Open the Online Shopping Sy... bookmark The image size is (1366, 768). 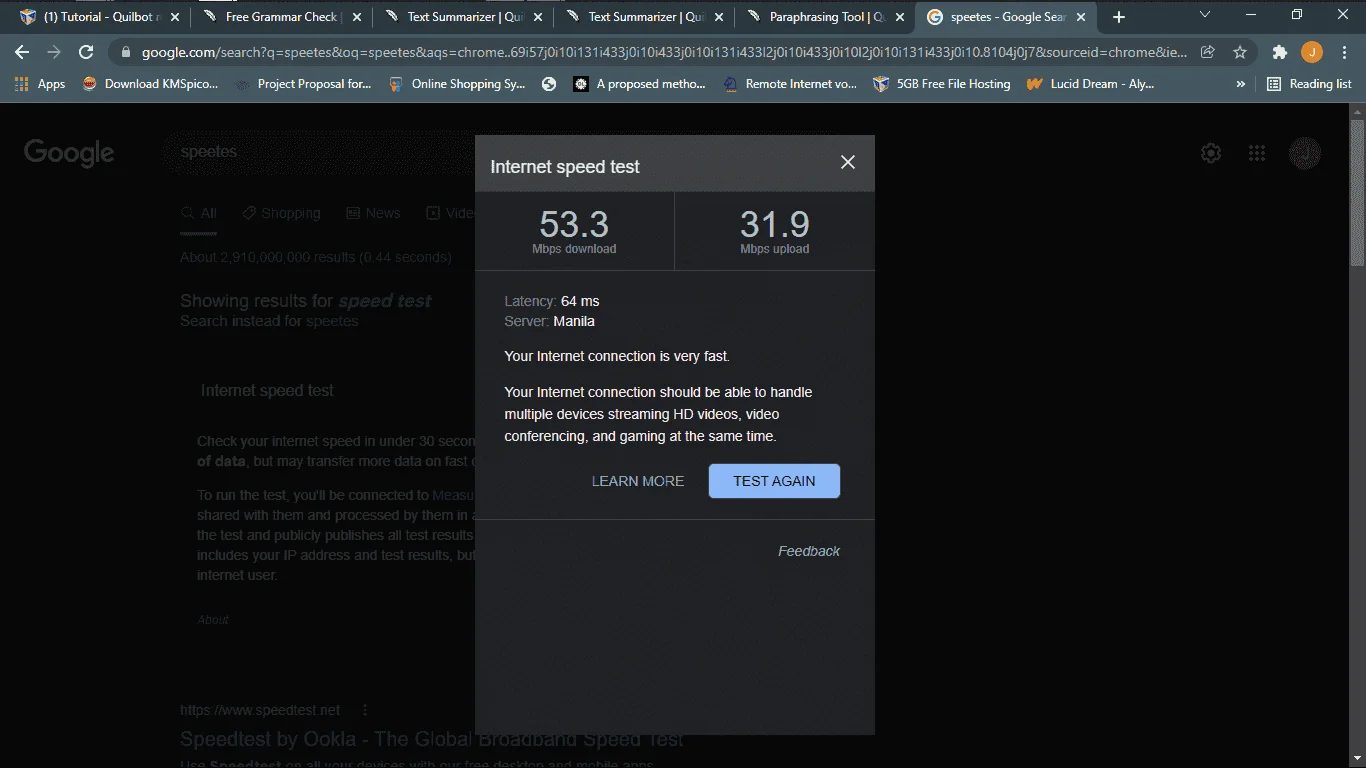pyautogui.click(x=457, y=84)
